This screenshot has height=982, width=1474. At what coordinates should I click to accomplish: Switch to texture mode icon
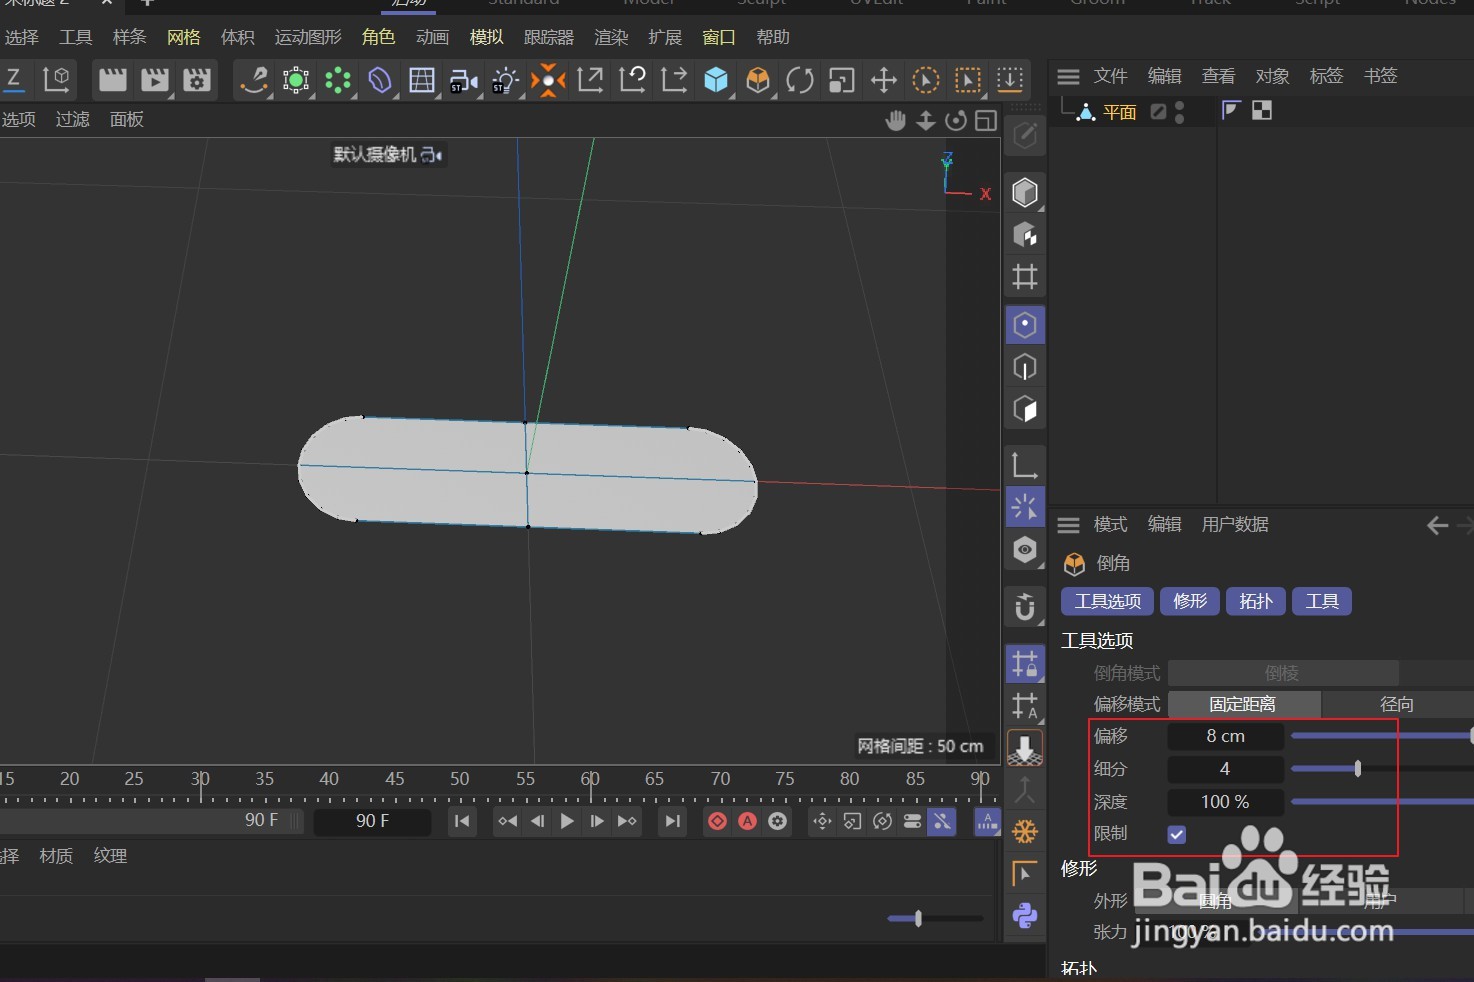click(1025, 235)
